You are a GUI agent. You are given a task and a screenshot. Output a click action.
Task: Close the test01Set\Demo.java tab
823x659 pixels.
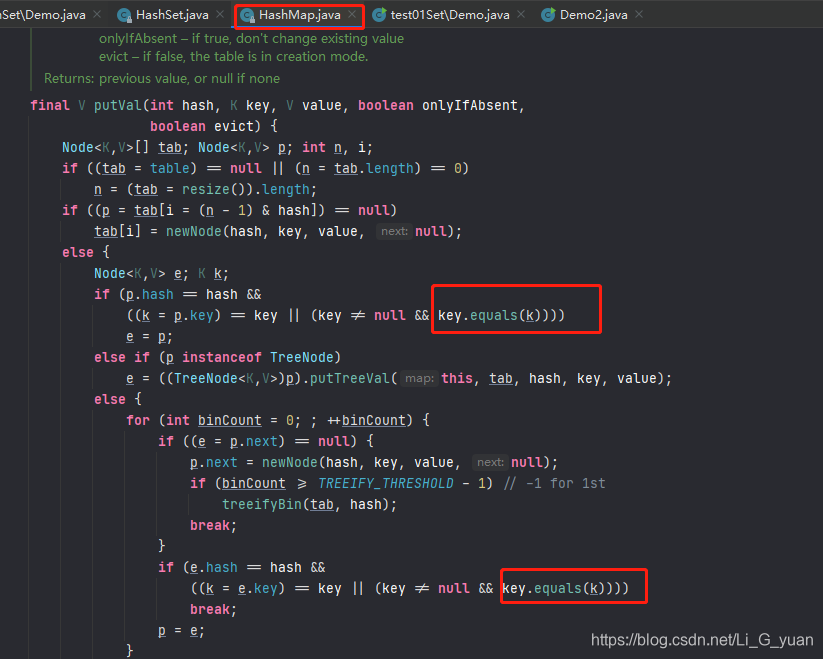point(521,15)
